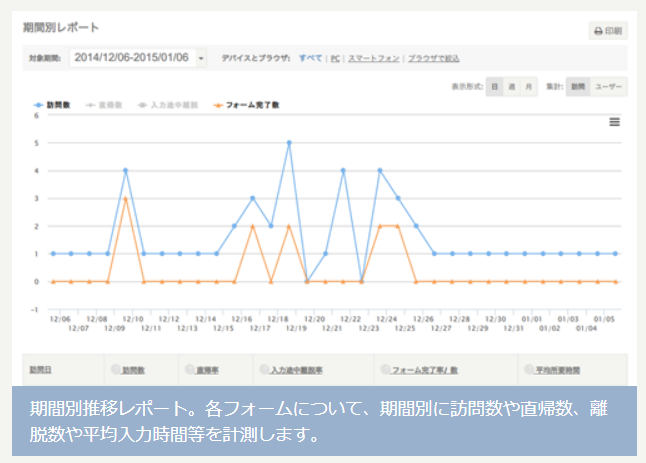Screen dimensions: 646x463
Task: Switch display format to 週 (weekly)
Action: (x=512, y=87)
